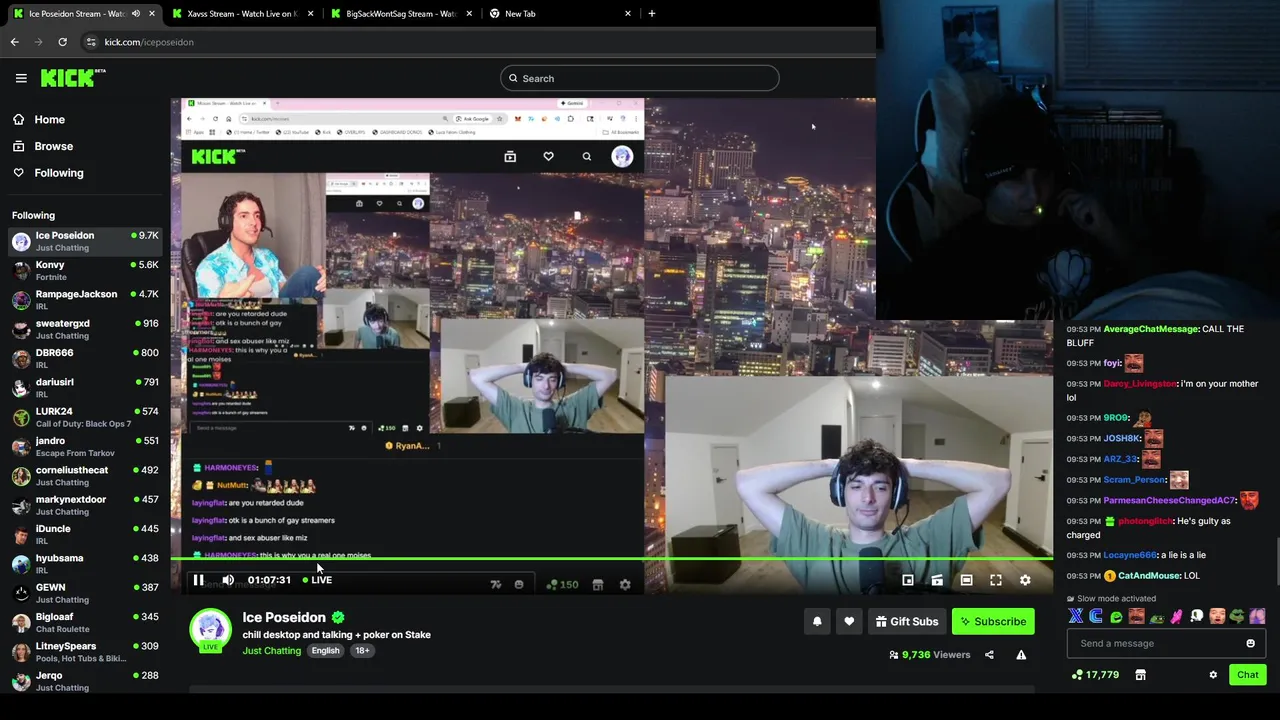Open Ice Poseidon's profile avatar
Screen dimensions: 1280x720
210,630
